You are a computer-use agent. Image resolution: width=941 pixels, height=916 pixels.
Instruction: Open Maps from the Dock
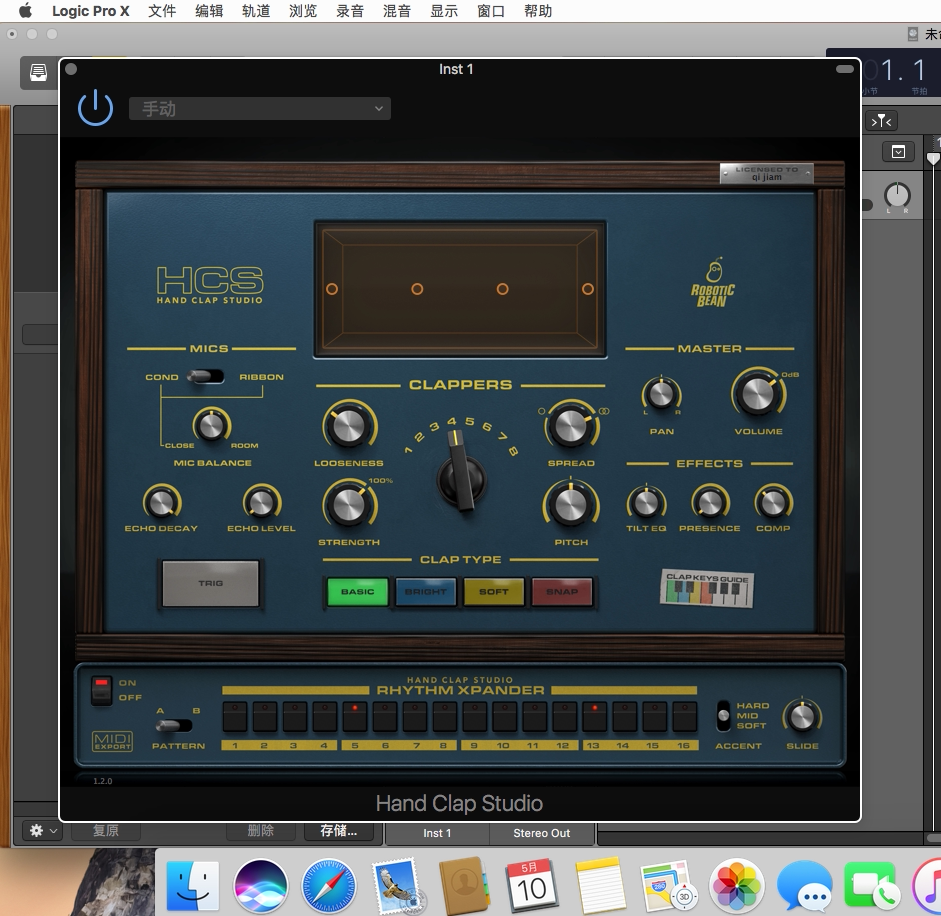coord(667,887)
